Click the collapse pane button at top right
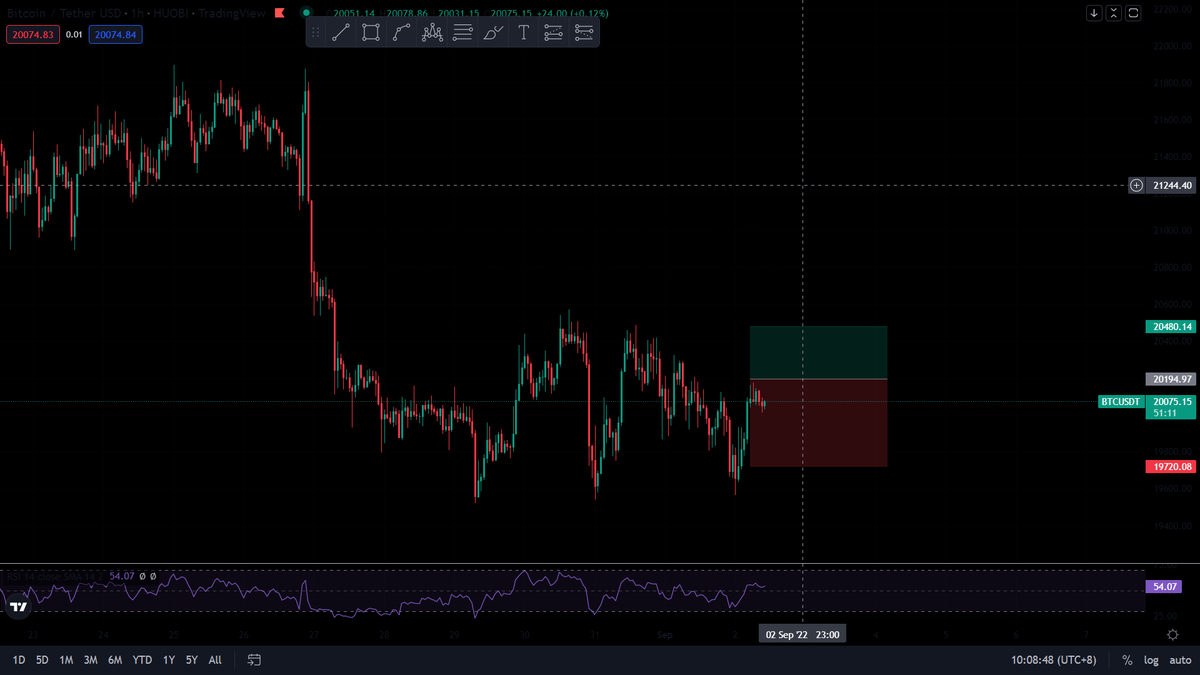 1114,13
